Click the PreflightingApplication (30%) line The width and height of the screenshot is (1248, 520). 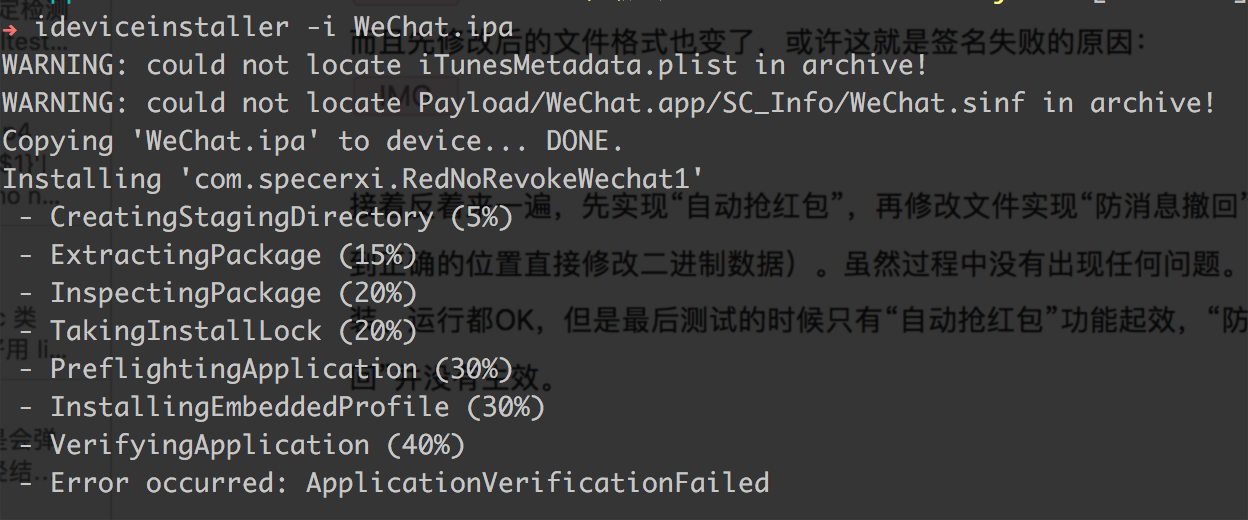264,369
